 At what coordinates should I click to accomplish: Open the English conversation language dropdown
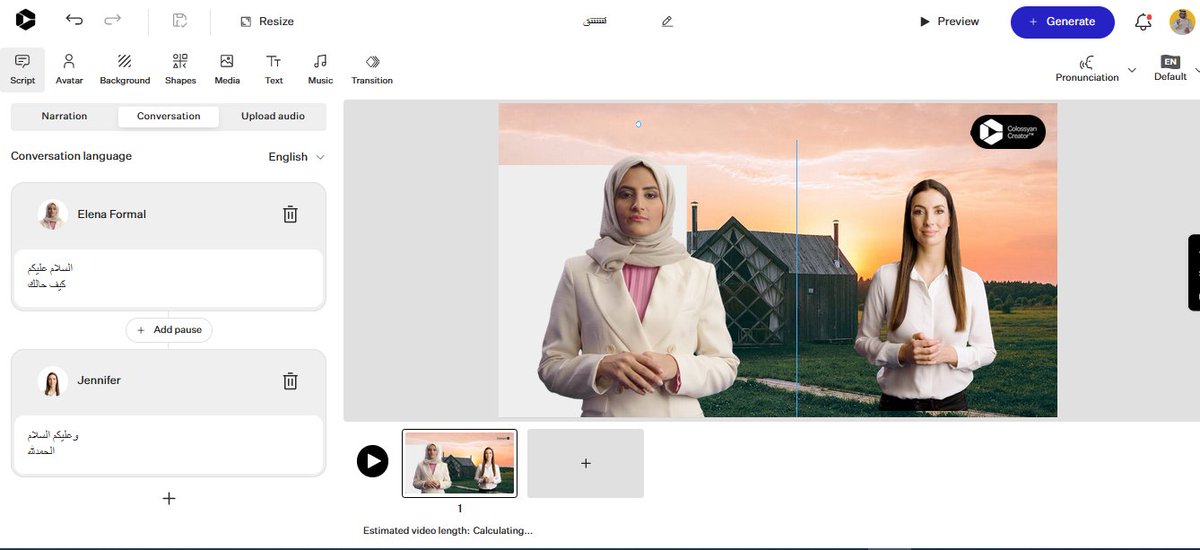click(x=296, y=157)
